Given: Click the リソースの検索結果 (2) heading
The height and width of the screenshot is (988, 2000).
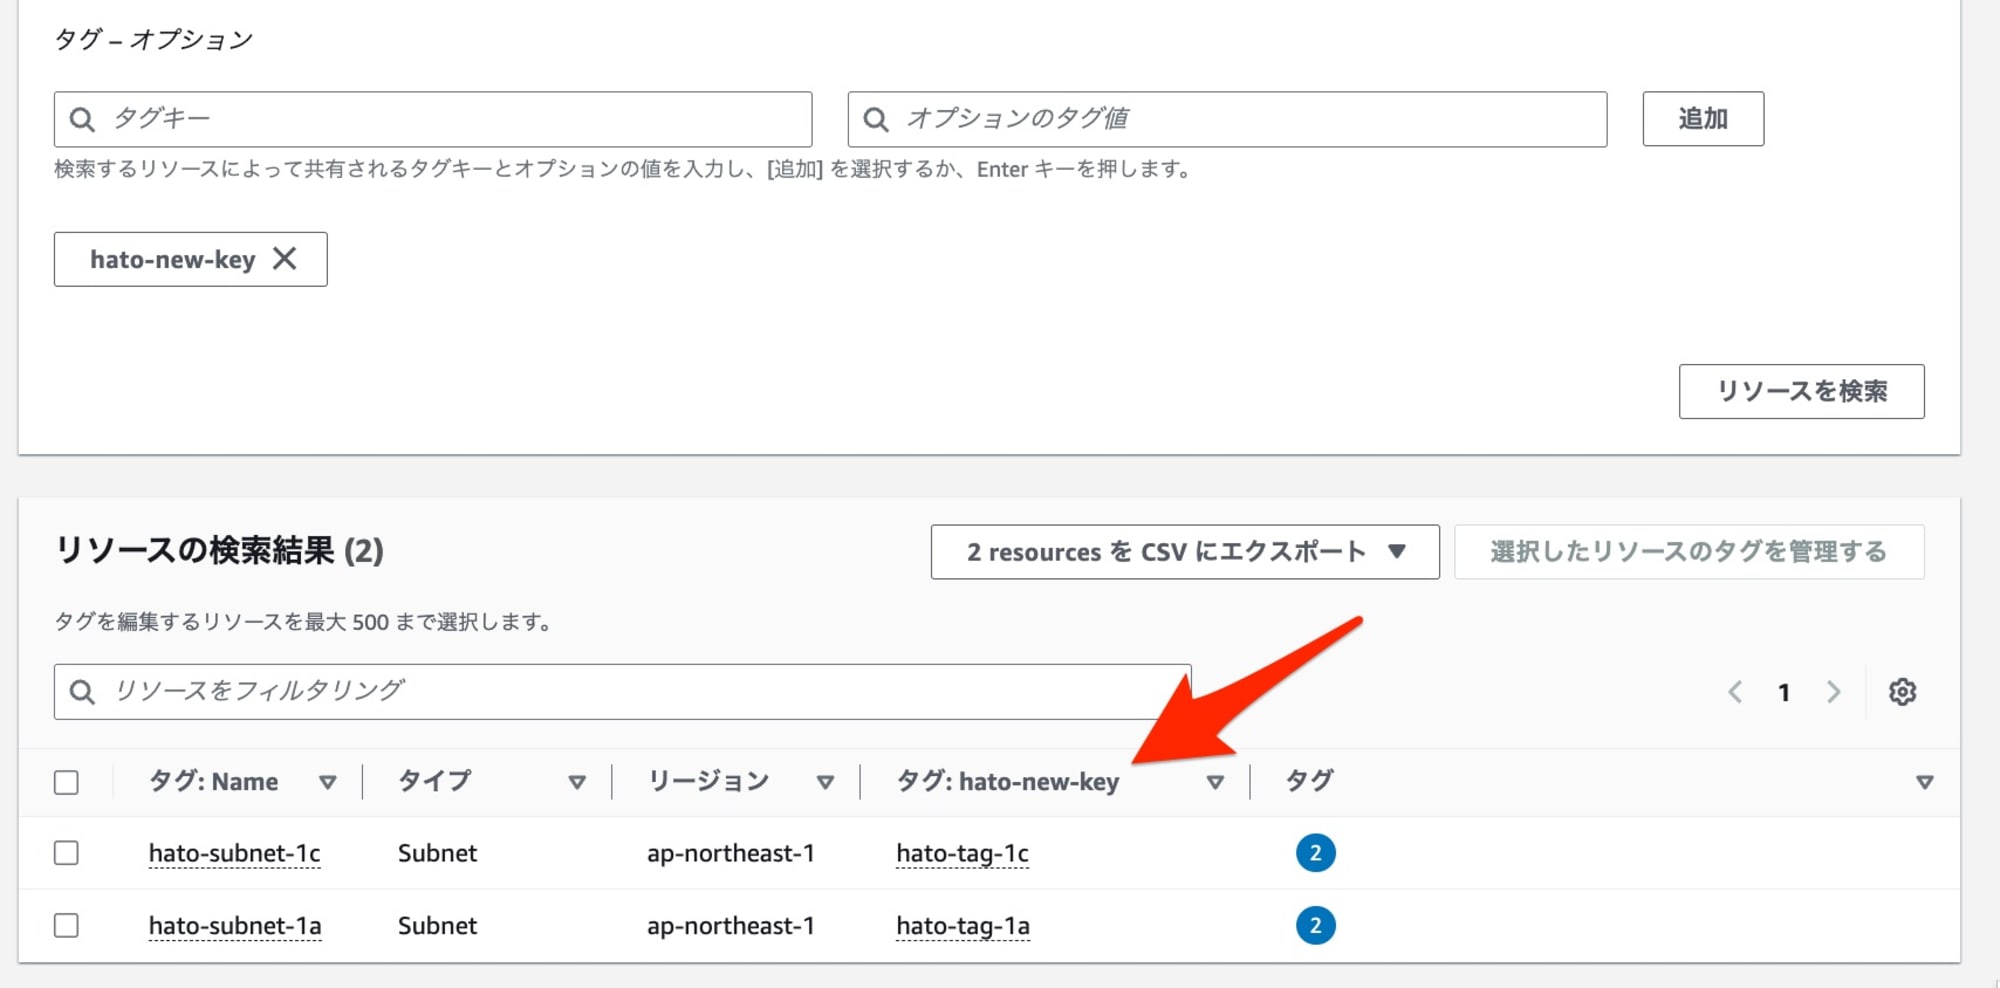Looking at the screenshot, I should coord(219,550).
